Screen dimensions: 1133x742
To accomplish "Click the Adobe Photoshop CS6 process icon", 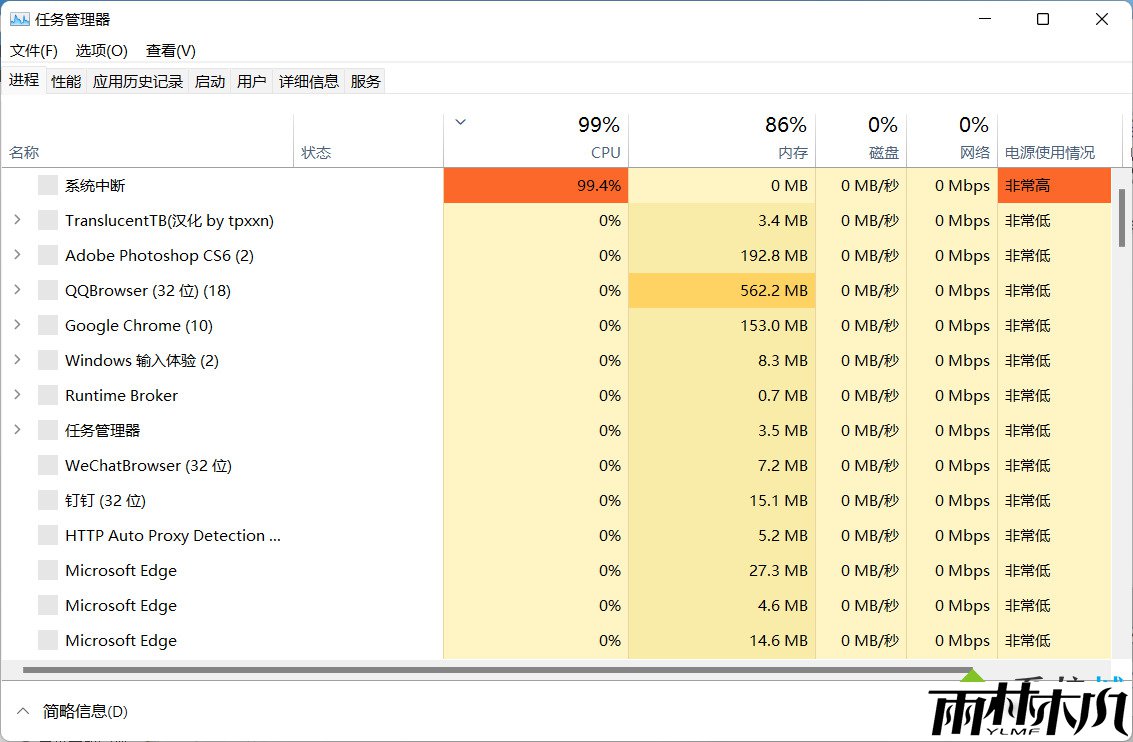I will tap(48, 255).
